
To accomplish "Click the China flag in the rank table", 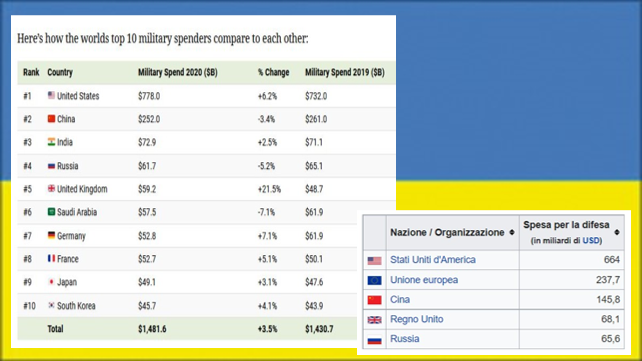I will point(51,119).
